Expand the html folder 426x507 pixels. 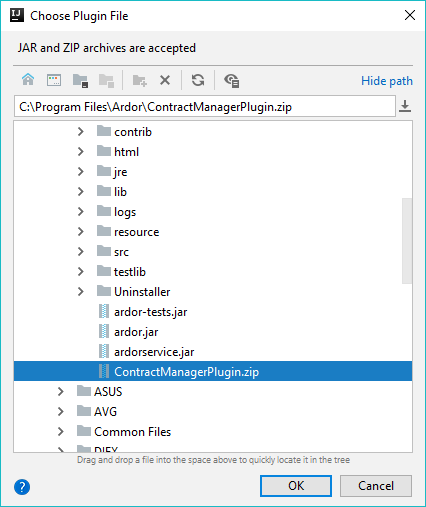tap(80, 152)
